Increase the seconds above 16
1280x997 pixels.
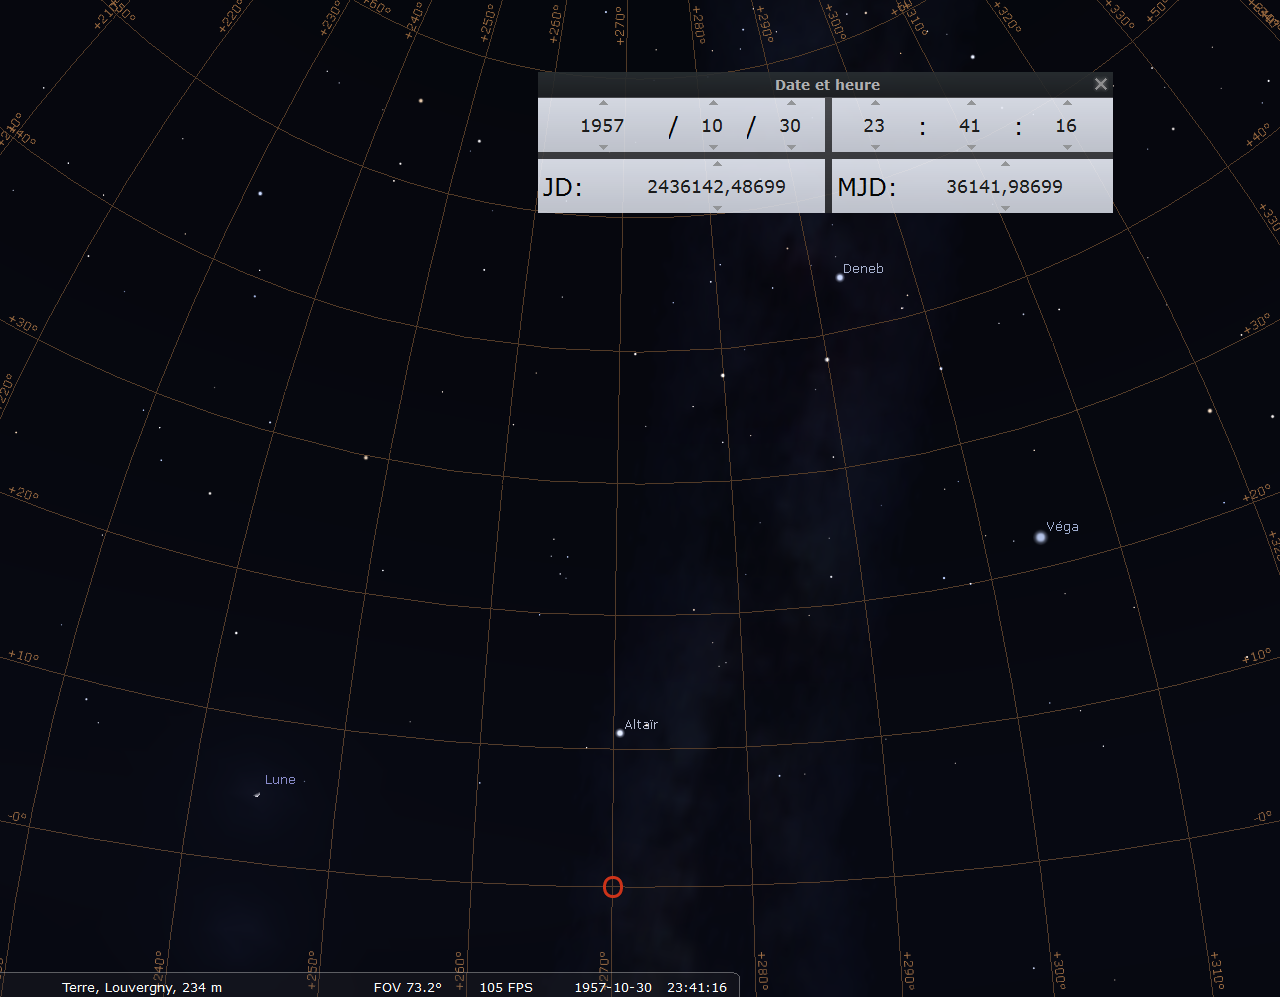[x=1067, y=102]
